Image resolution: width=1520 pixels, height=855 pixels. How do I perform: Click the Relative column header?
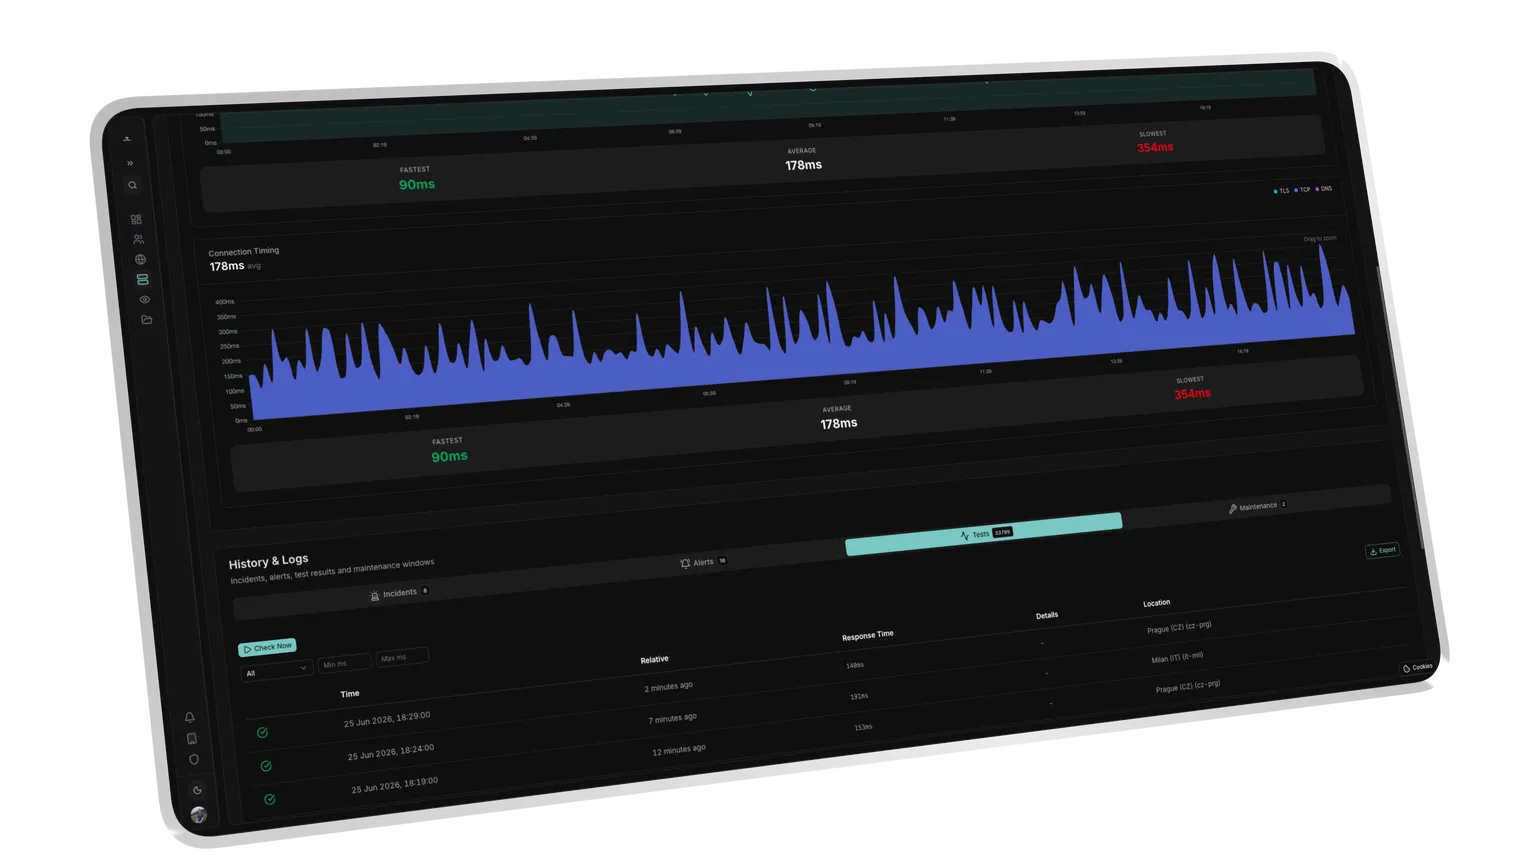click(654, 660)
